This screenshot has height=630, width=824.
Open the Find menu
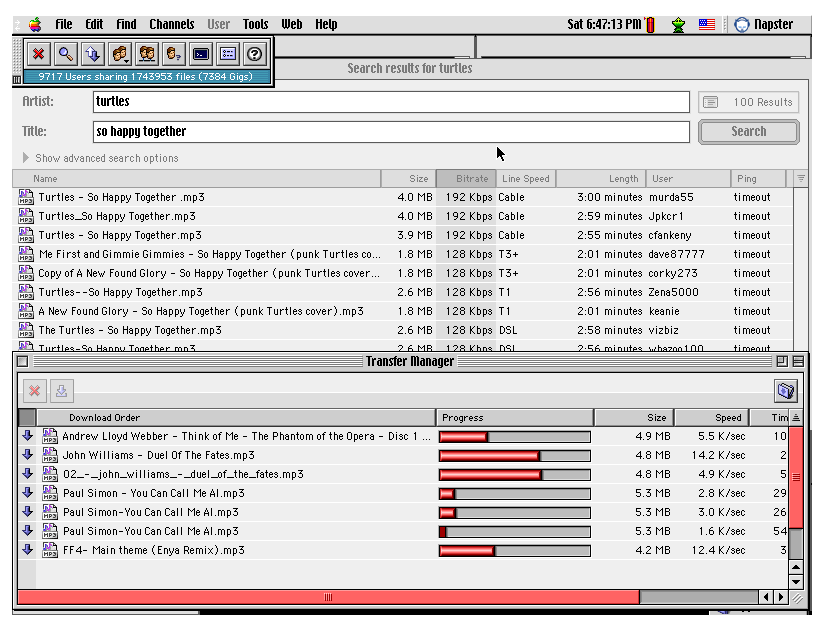tap(126, 25)
